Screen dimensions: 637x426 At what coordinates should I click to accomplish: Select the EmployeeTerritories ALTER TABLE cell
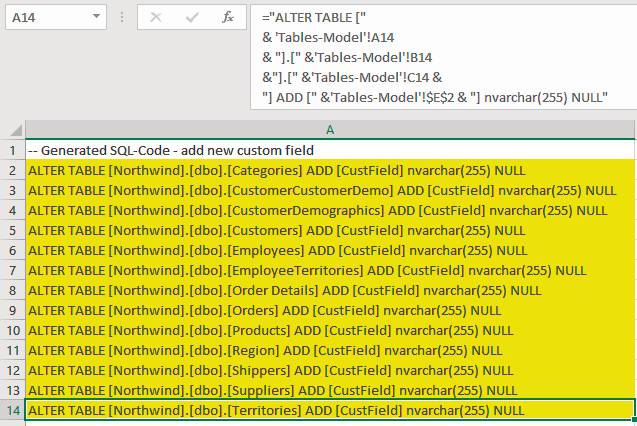[x=330, y=270]
